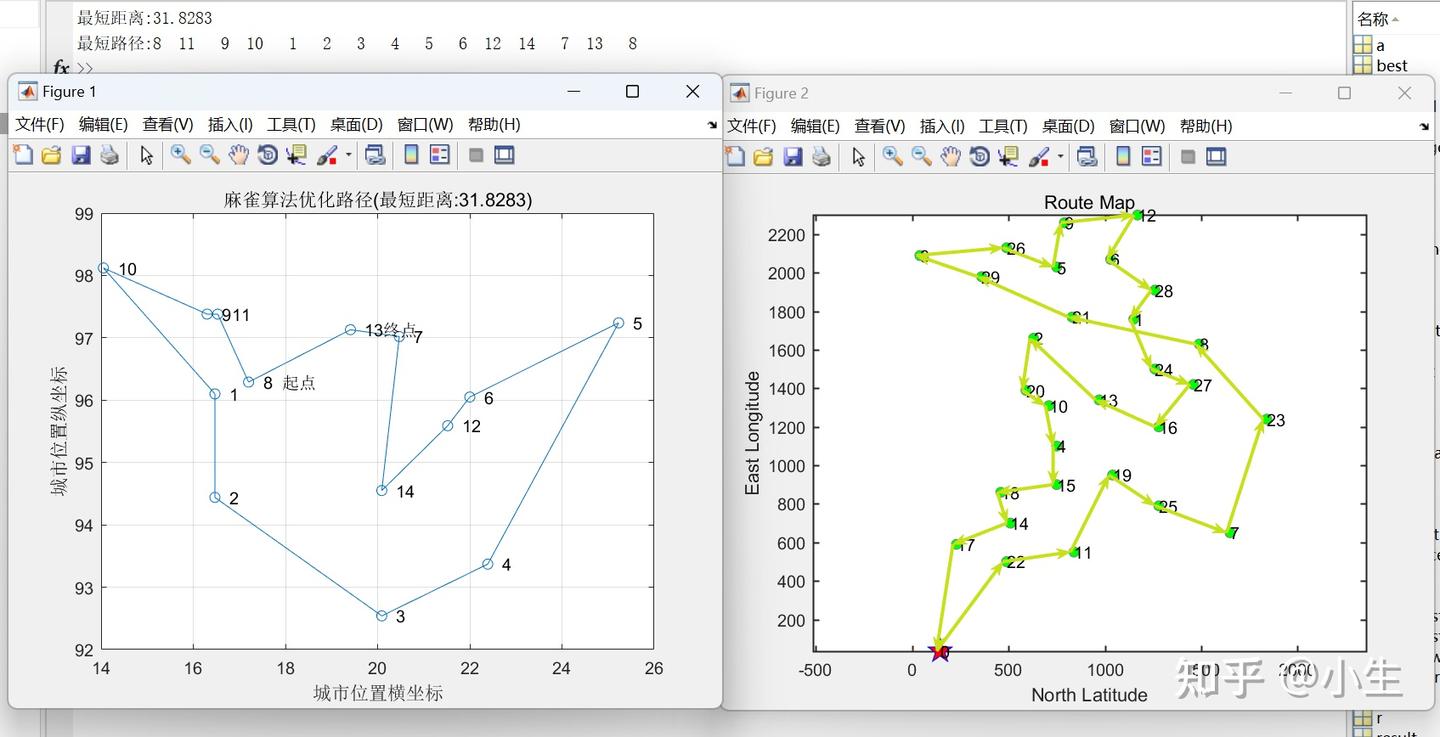Click Show Plot Tools button in Figure 2
This screenshot has width=1440, height=737.
pos(1216,156)
